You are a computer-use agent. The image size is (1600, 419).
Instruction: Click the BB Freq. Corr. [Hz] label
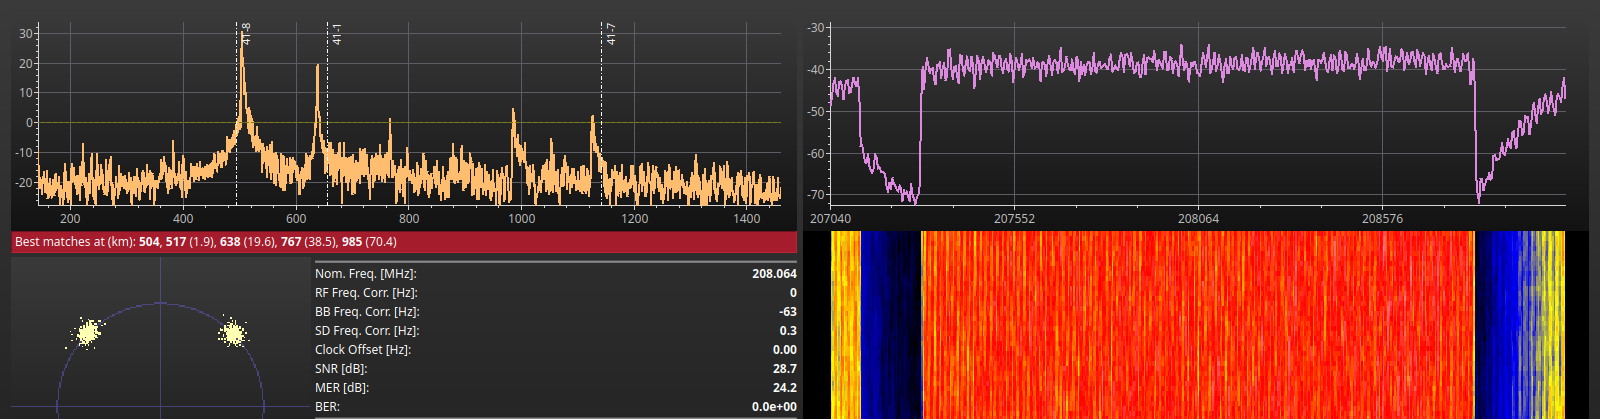[x=366, y=312]
